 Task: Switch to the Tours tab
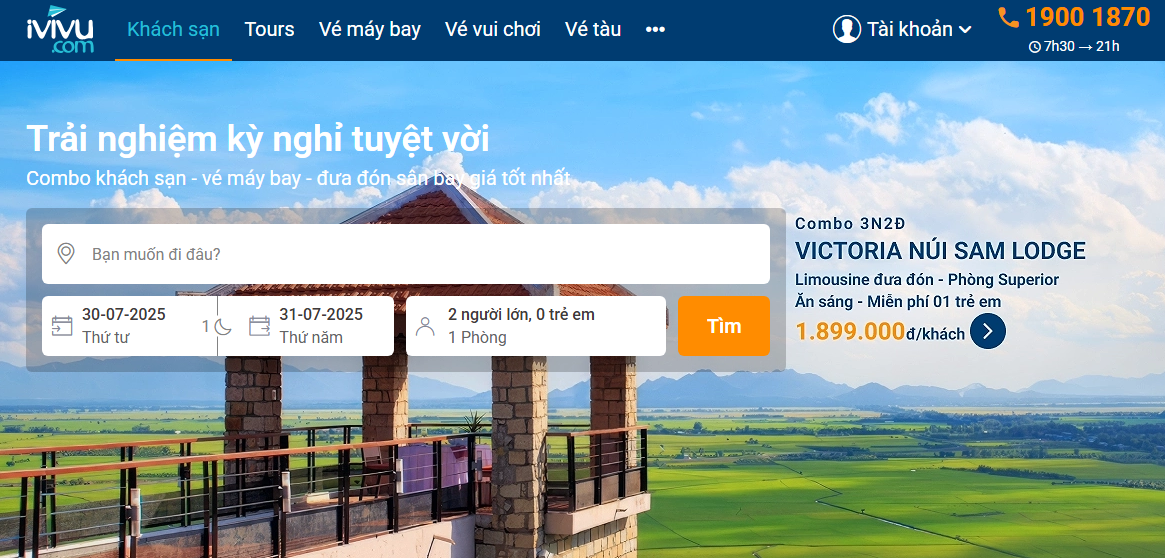coord(269,30)
